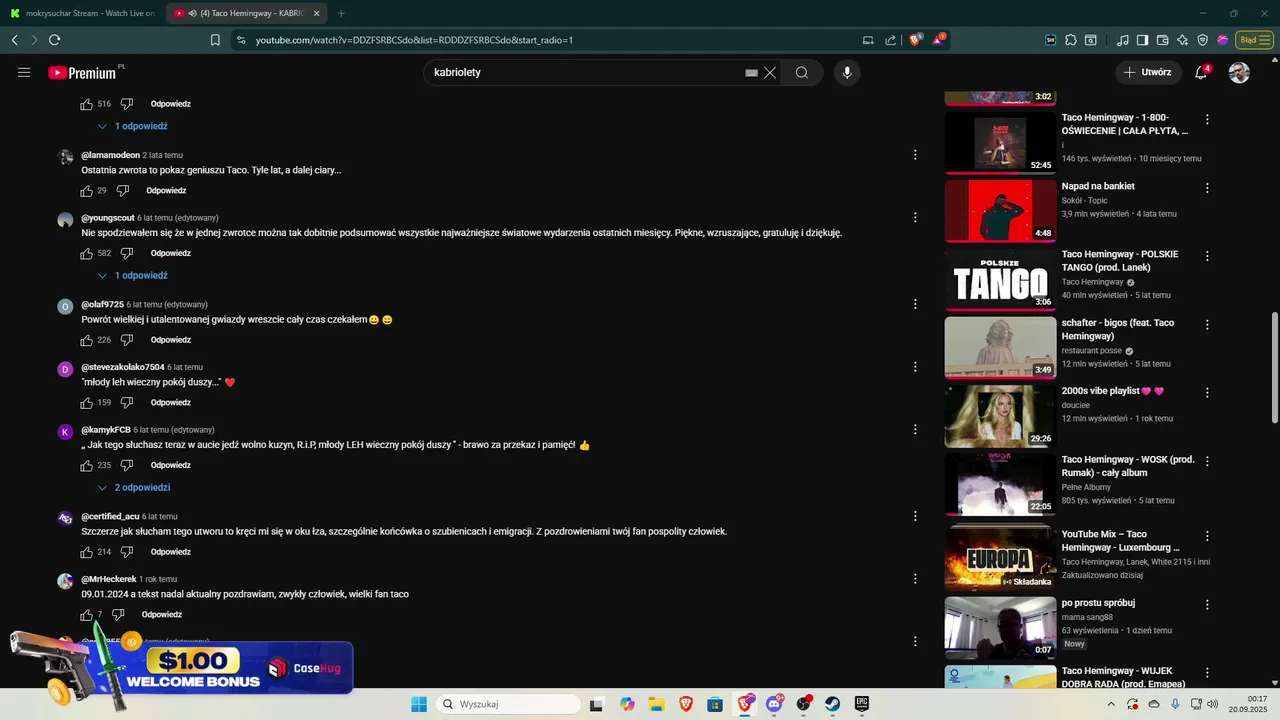
Task: Open the 'YouTube Mix – Taco Hemingway' Europa thumbnail
Action: click(x=1000, y=558)
